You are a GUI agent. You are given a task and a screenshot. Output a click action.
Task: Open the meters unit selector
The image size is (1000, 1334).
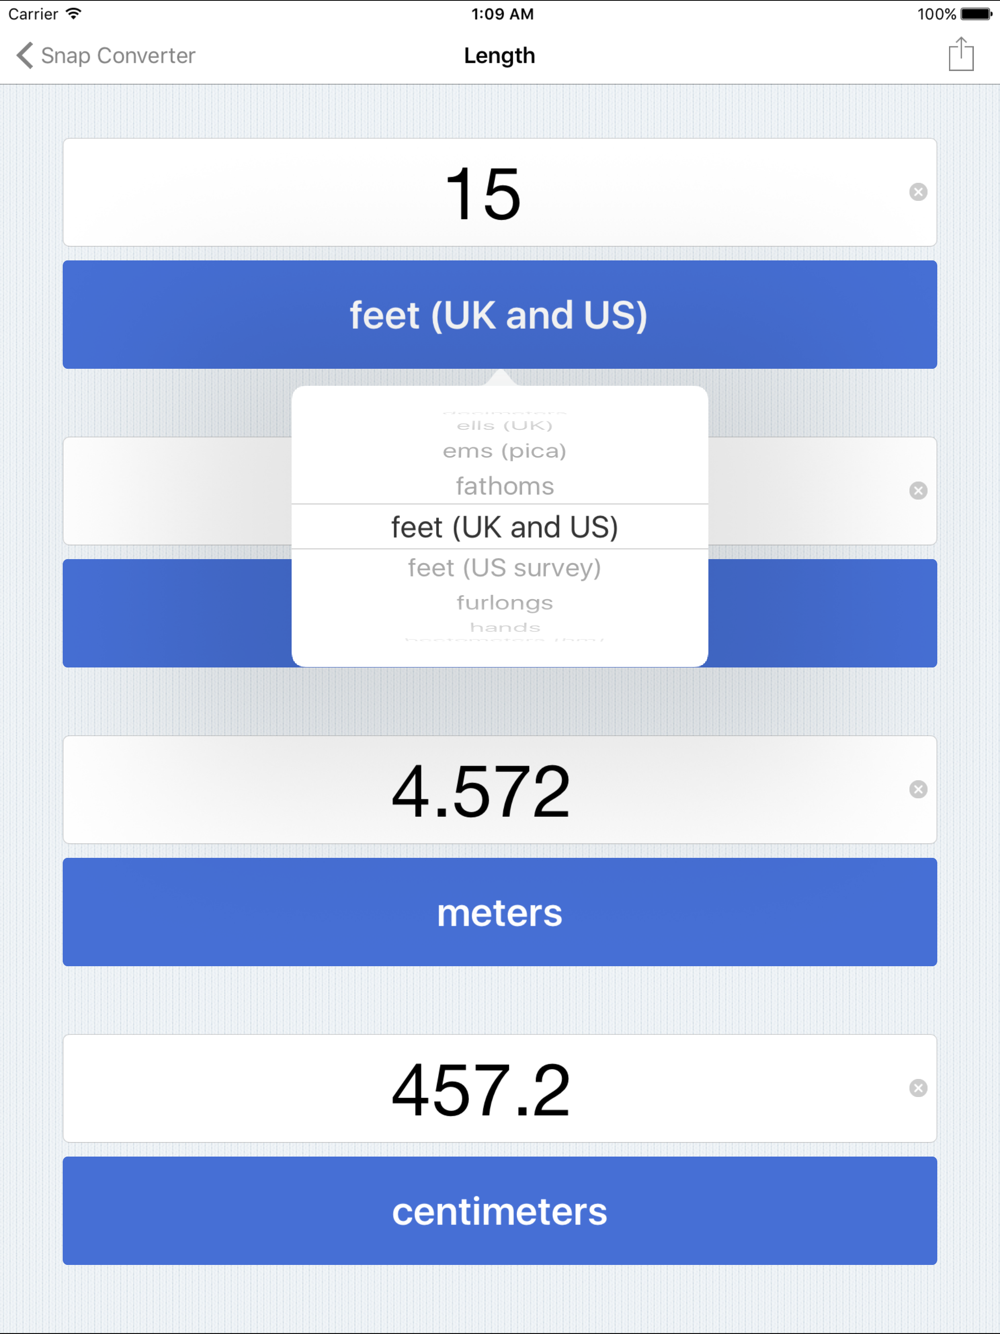click(500, 912)
